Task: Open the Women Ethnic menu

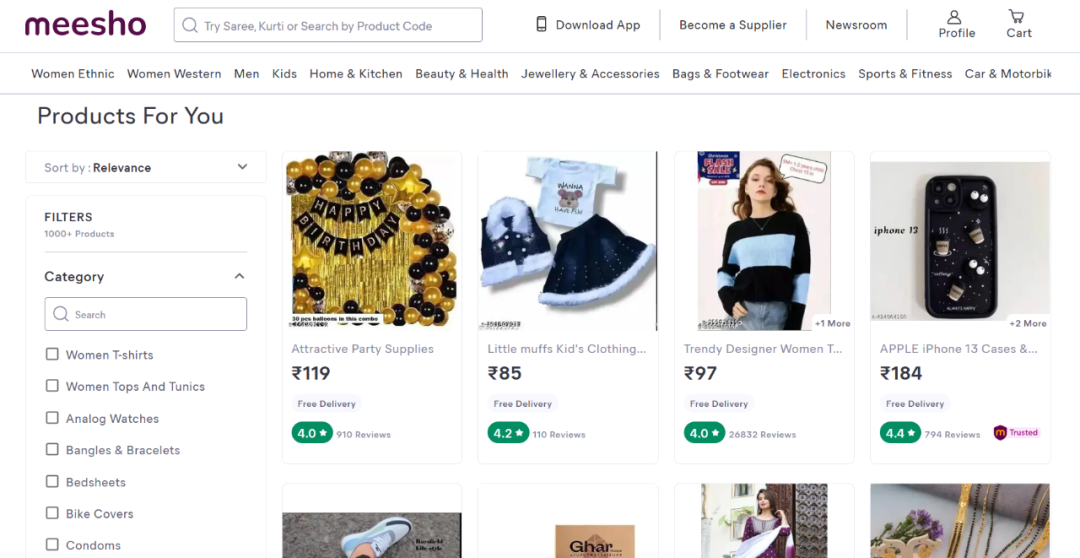Action: pyautogui.click(x=73, y=74)
